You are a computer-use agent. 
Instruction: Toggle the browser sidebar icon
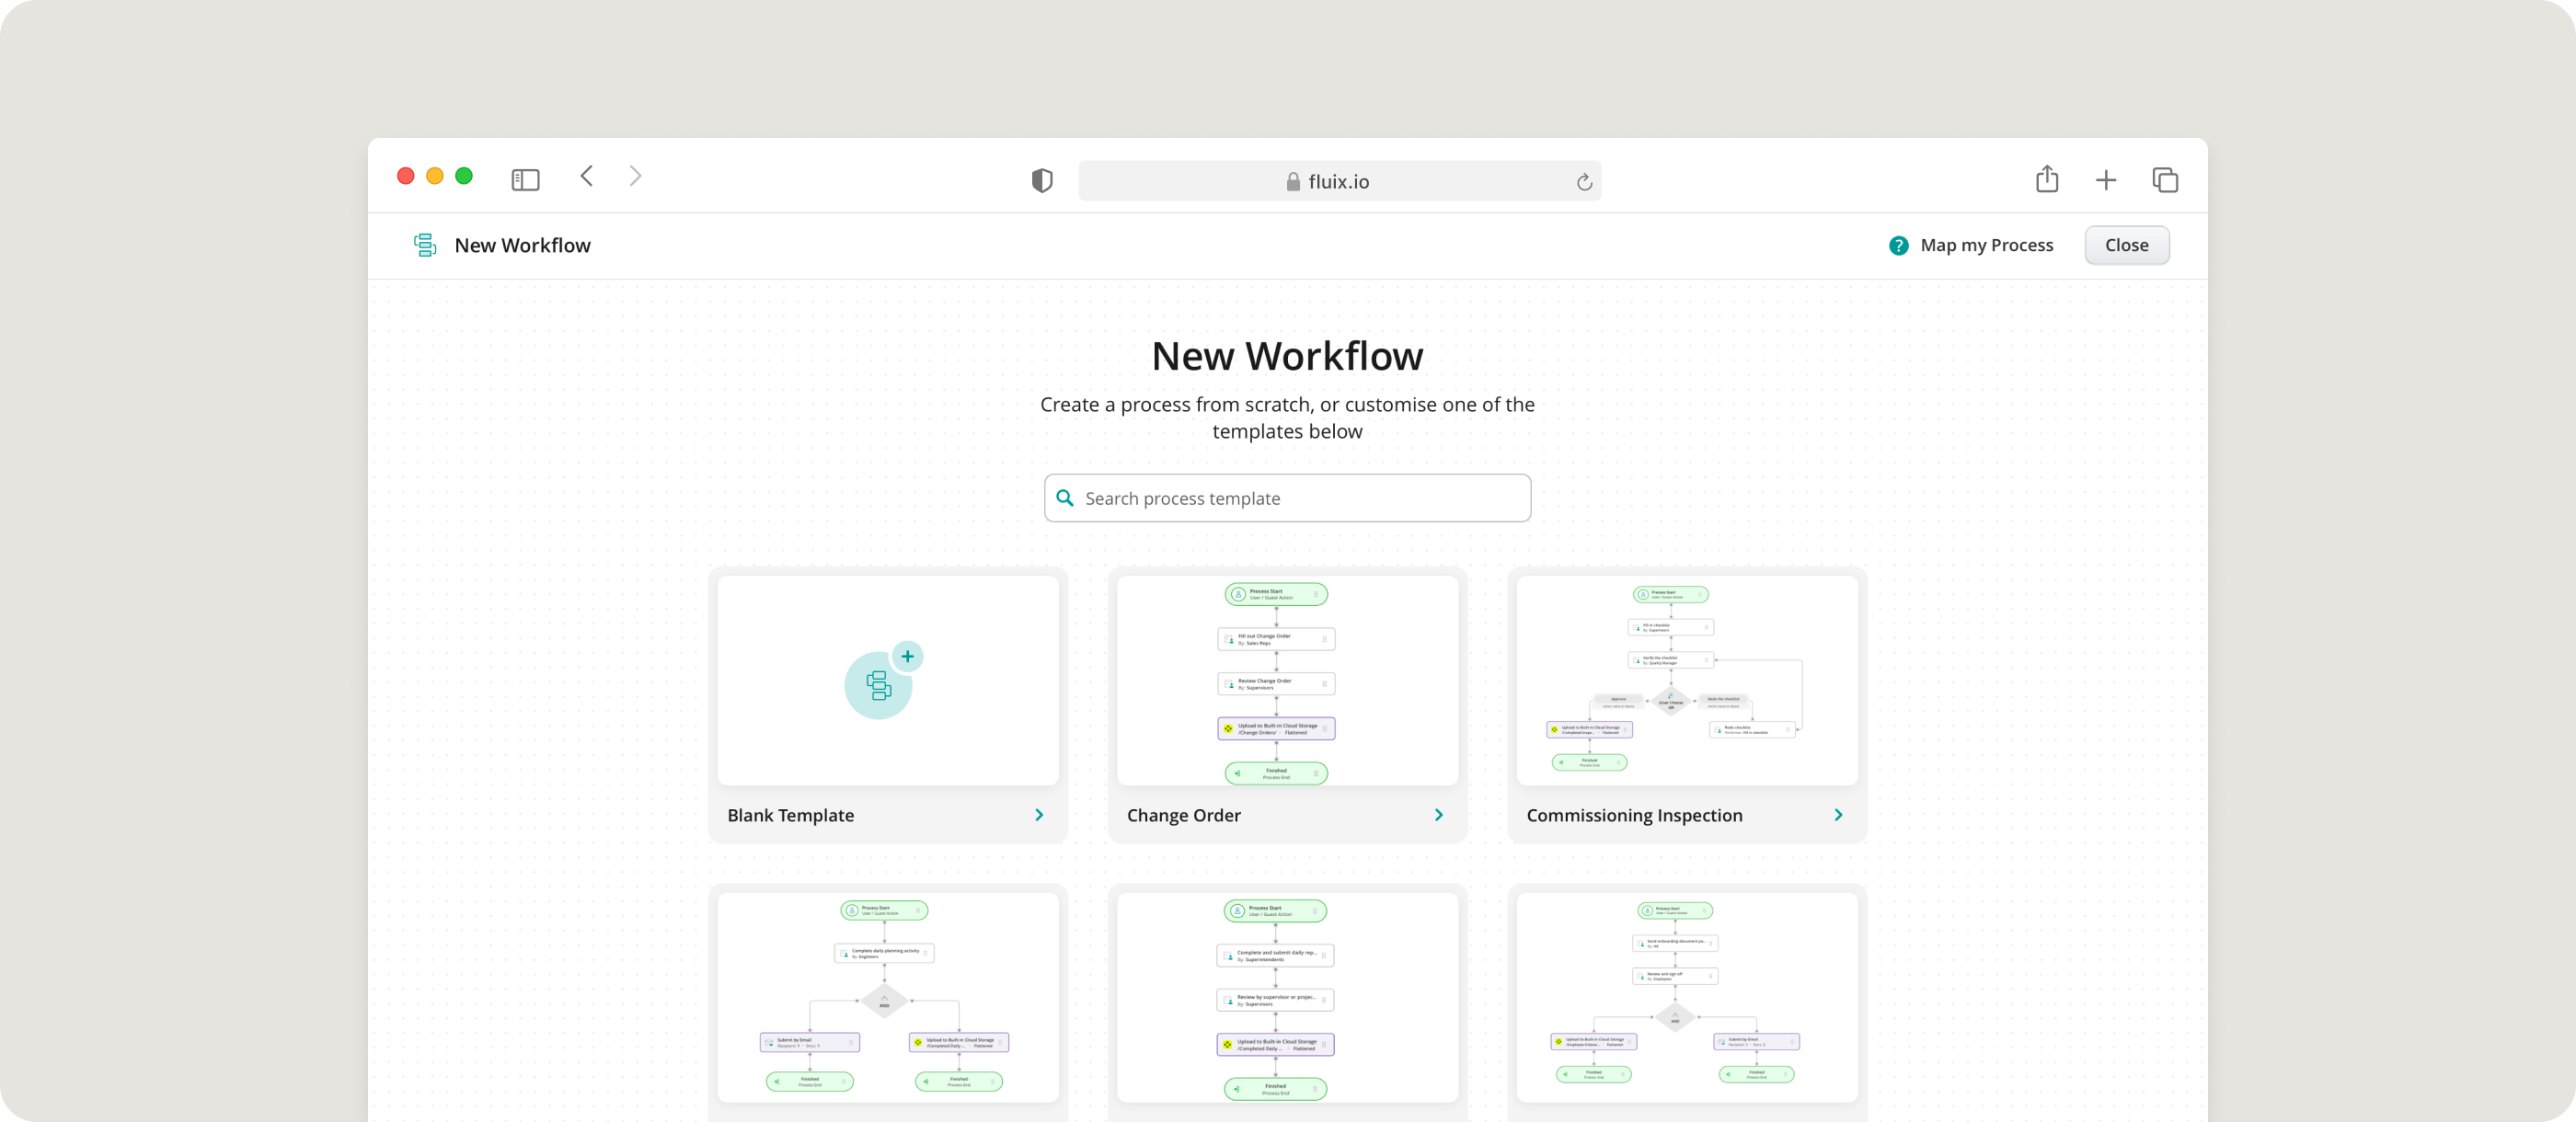pyautogui.click(x=525, y=180)
